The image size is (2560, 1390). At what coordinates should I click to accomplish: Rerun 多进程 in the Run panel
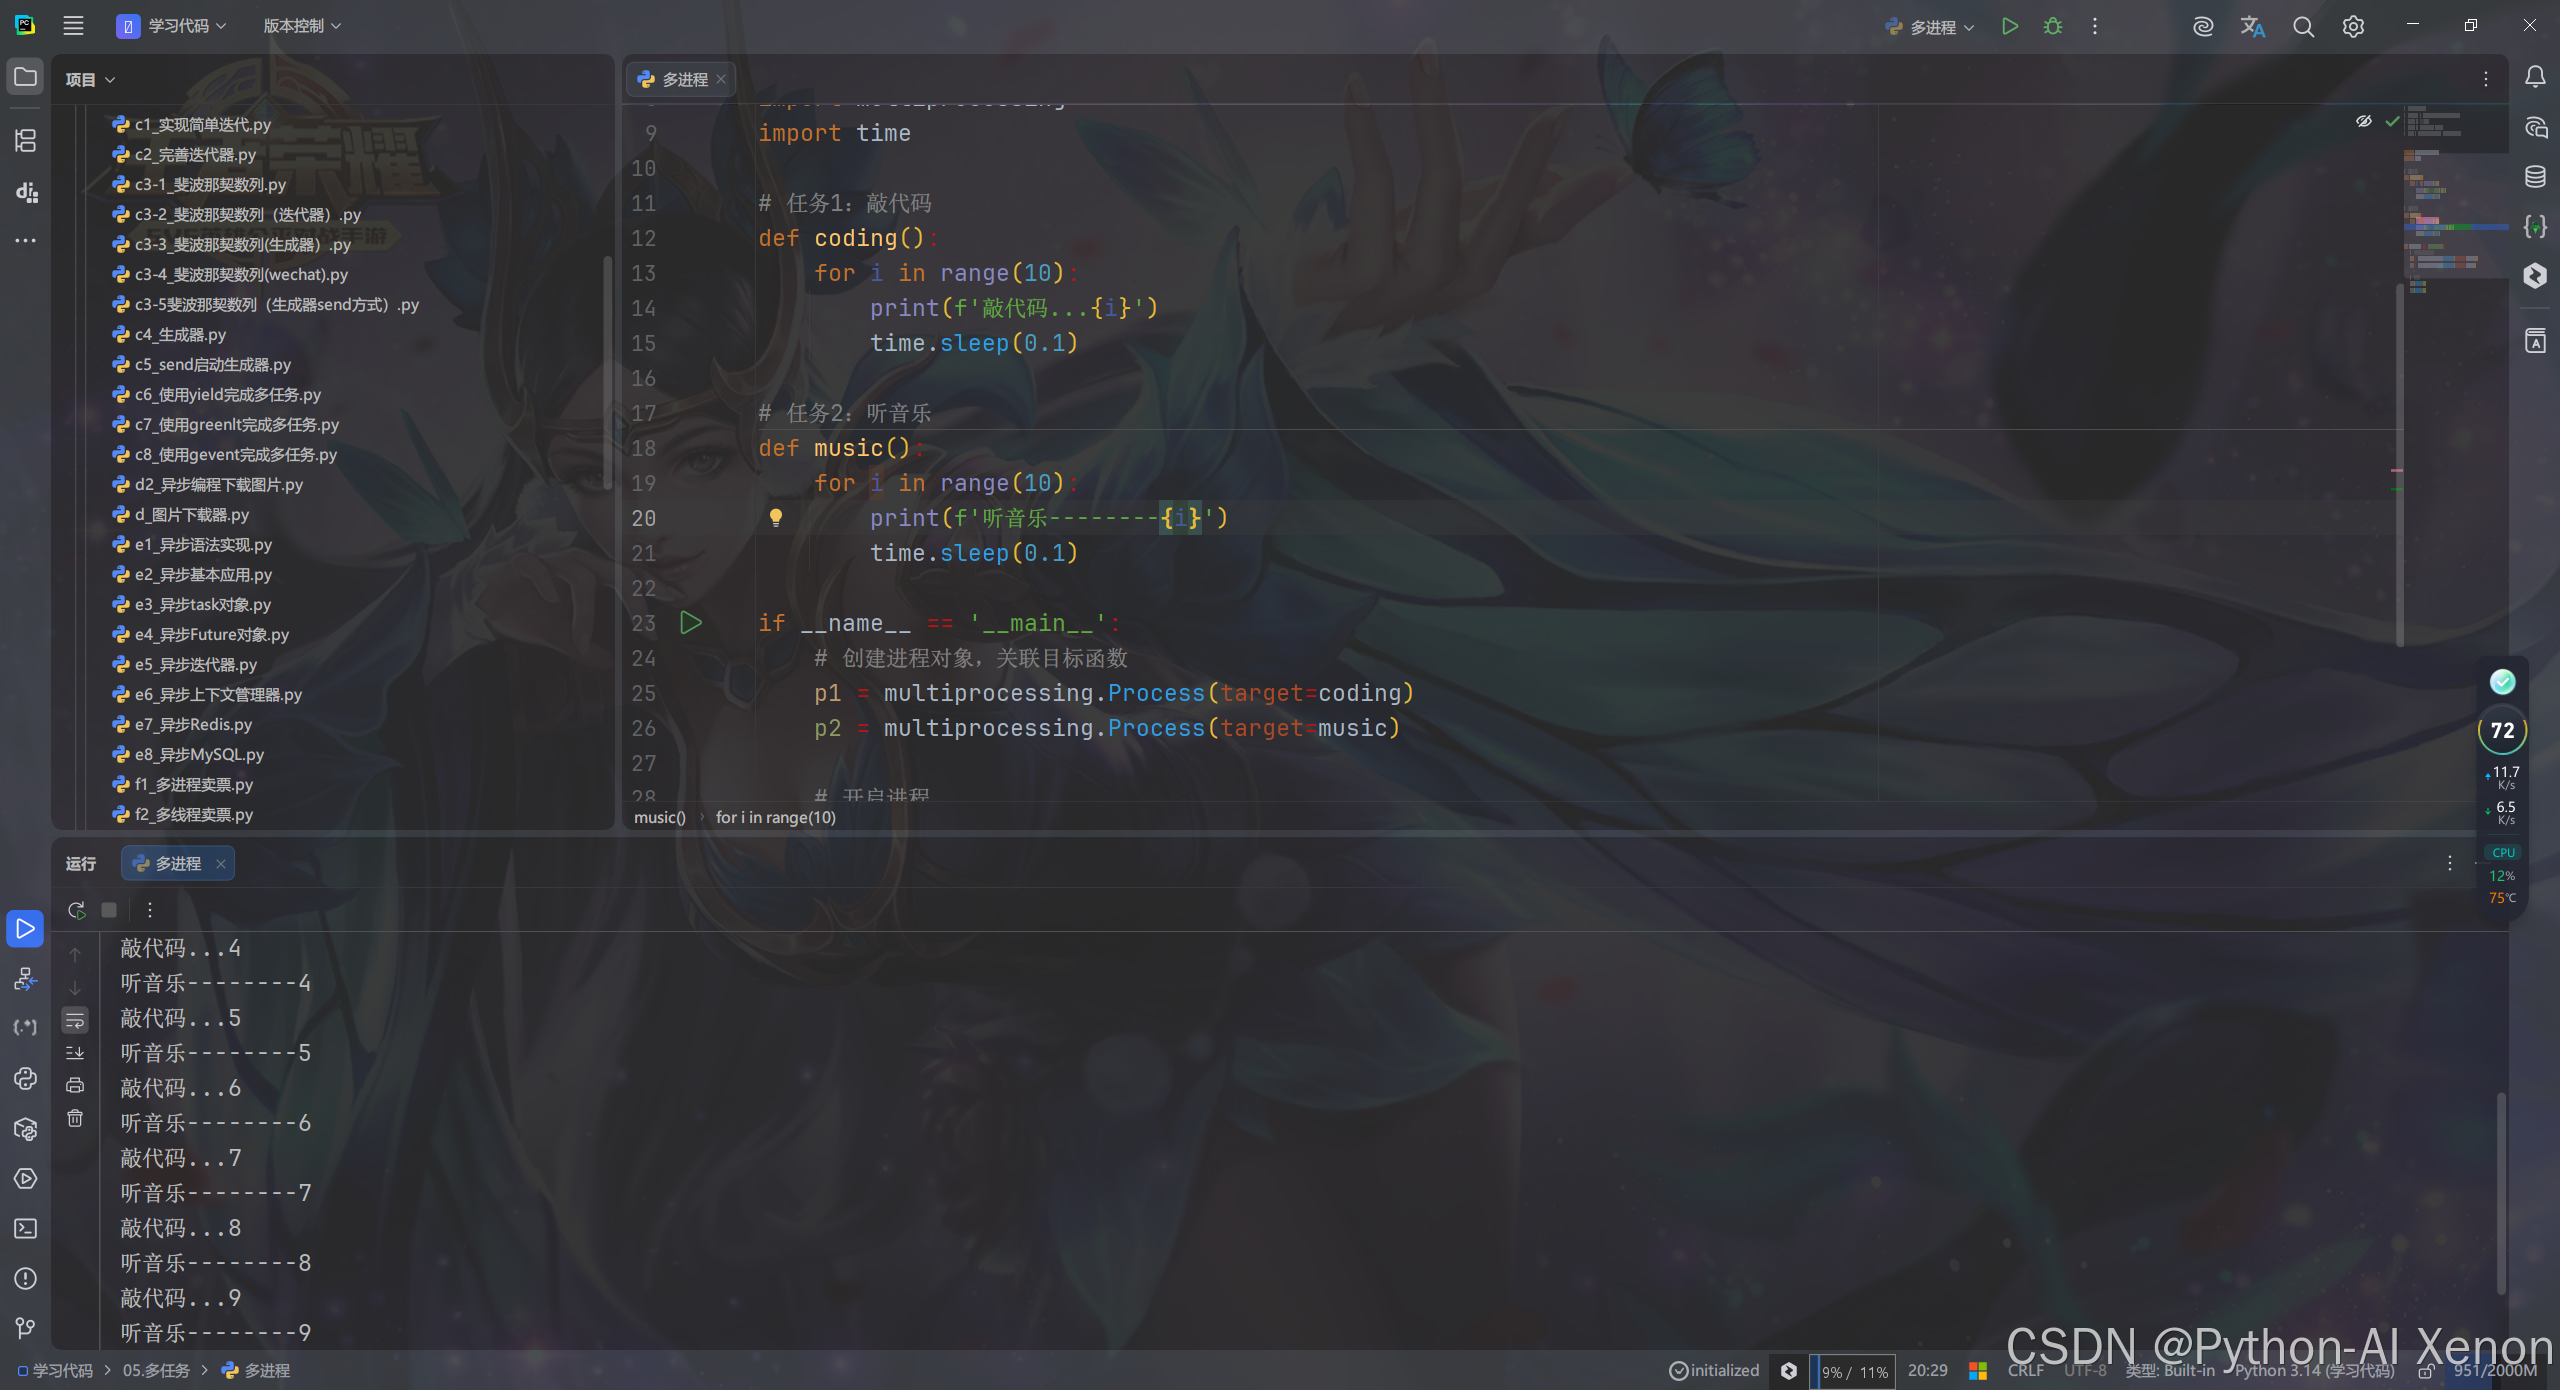point(76,910)
